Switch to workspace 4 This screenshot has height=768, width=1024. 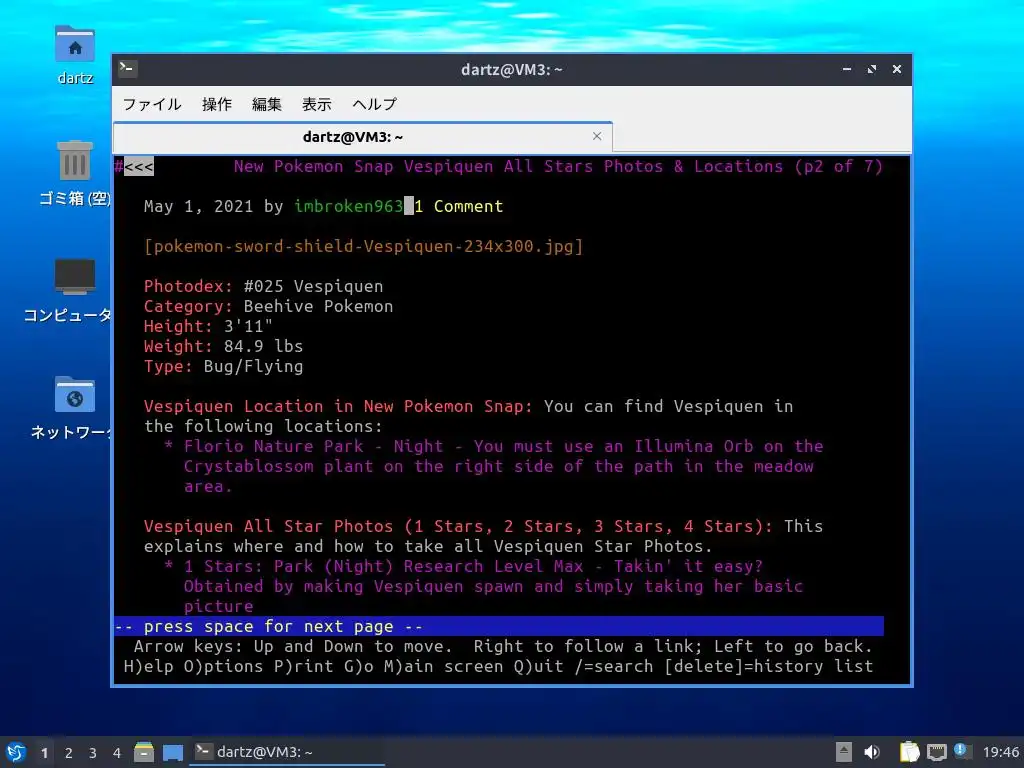coord(117,753)
